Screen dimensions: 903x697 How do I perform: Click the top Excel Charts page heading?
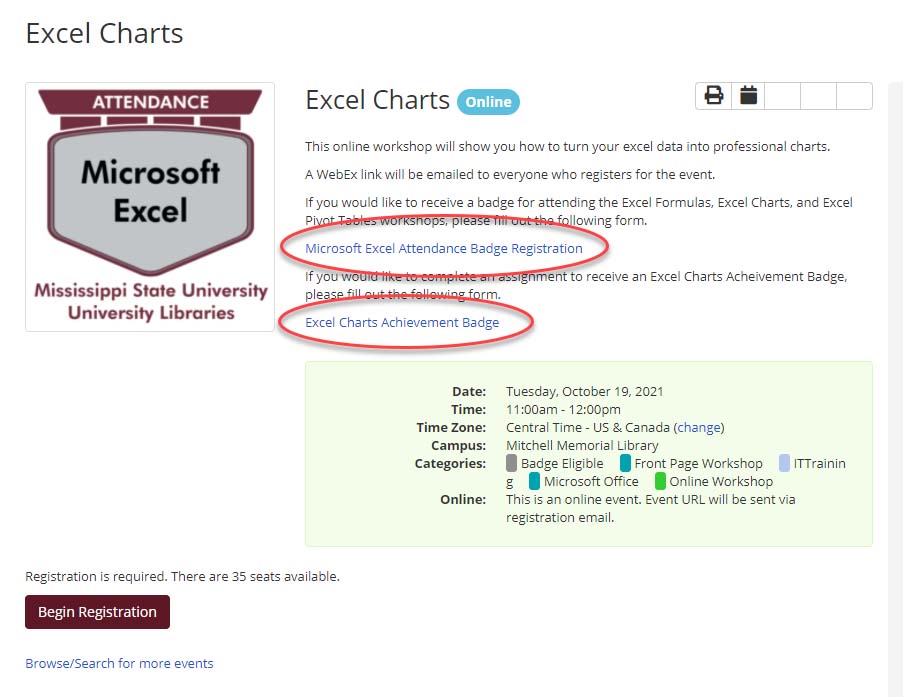click(x=104, y=33)
